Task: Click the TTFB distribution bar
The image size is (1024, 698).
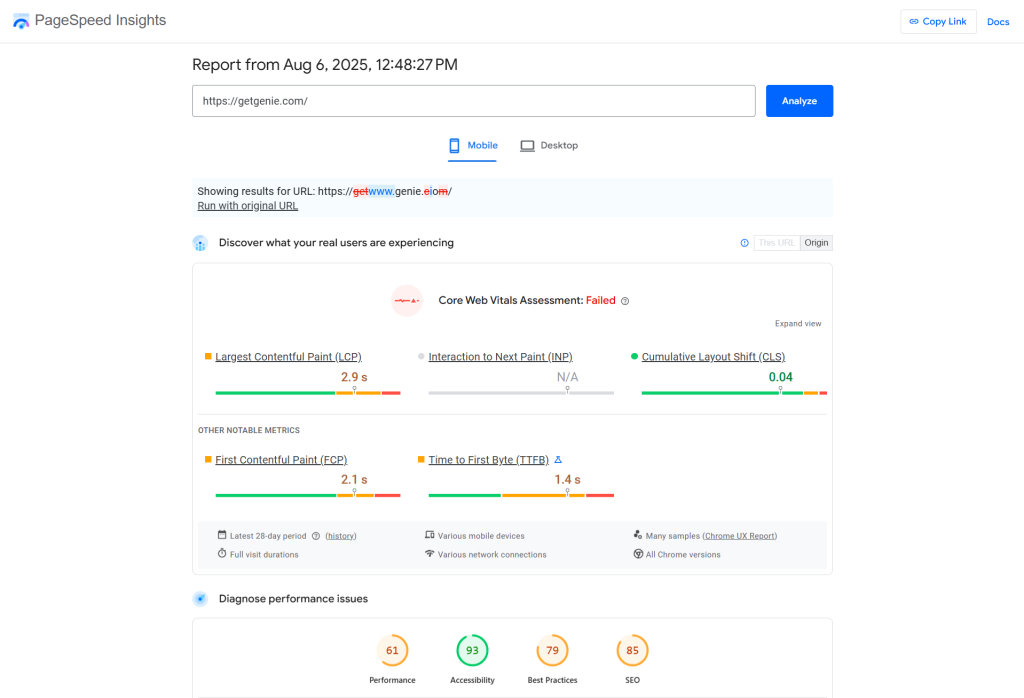Action: 521,496
